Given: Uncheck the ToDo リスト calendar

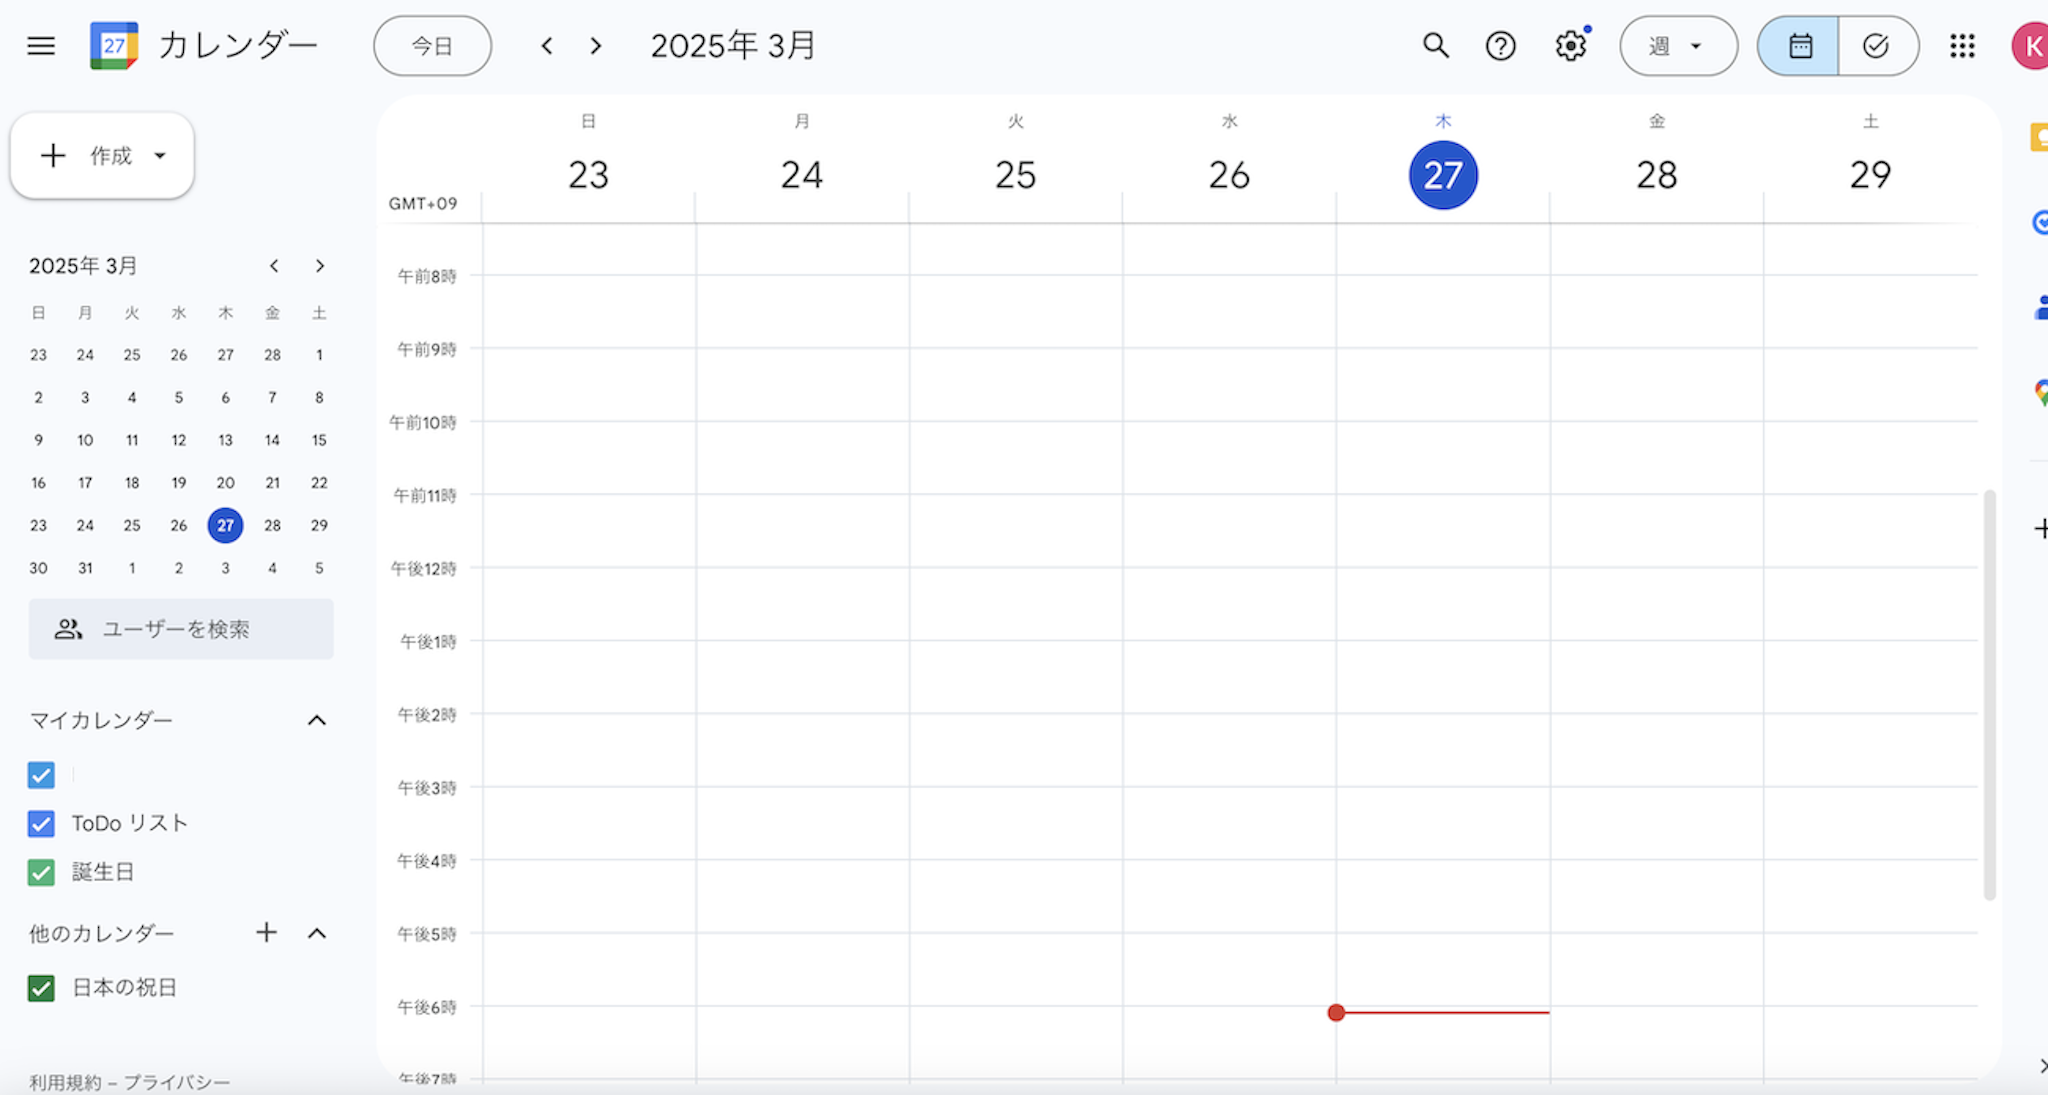Looking at the screenshot, I should (41, 823).
